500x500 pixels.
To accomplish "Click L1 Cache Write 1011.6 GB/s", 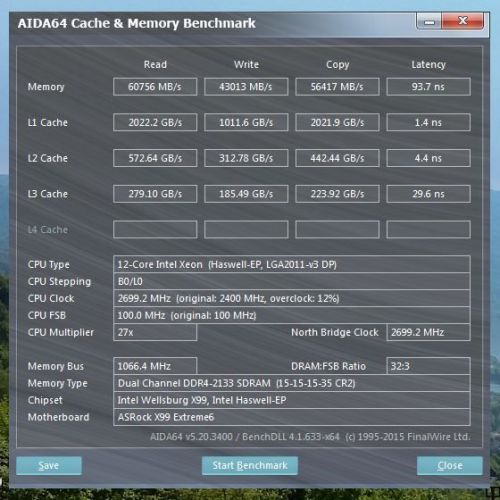I will coord(246,122).
